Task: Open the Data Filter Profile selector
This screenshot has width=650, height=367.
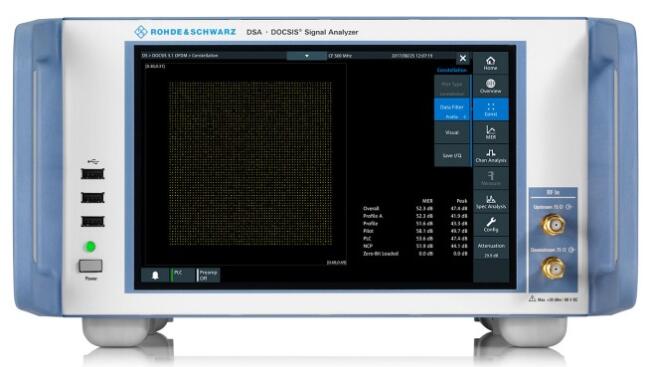Action: tap(452, 109)
